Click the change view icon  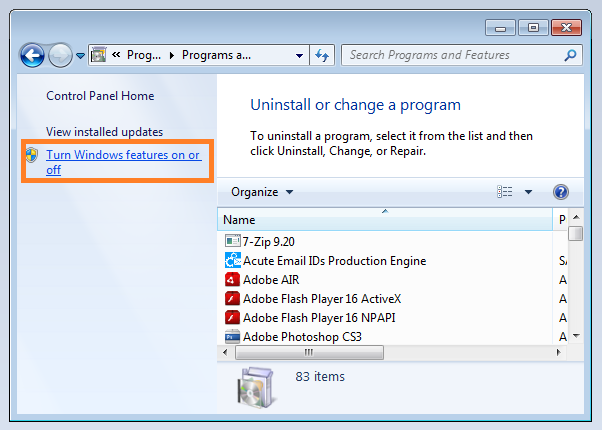pyautogui.click(x=504, y=192)
